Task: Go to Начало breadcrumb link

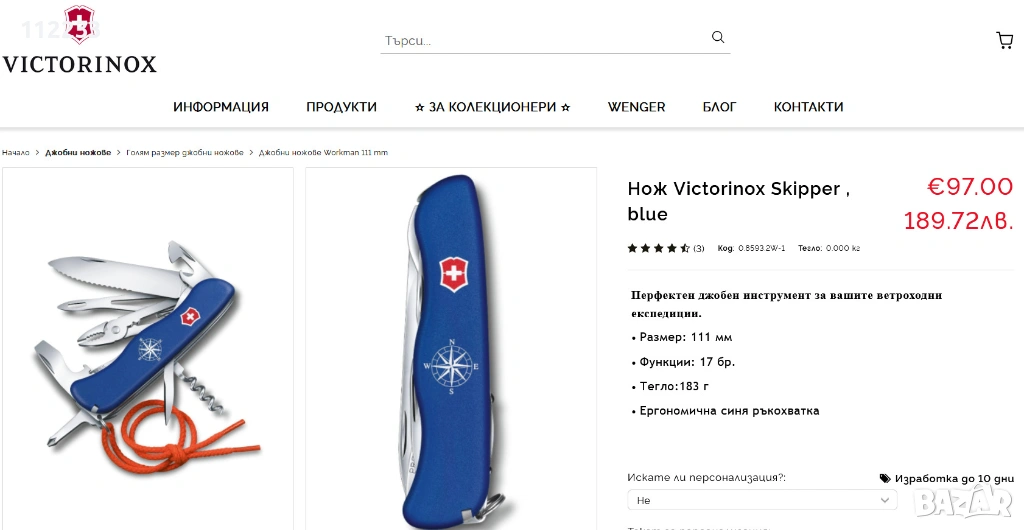Action: 16,152
